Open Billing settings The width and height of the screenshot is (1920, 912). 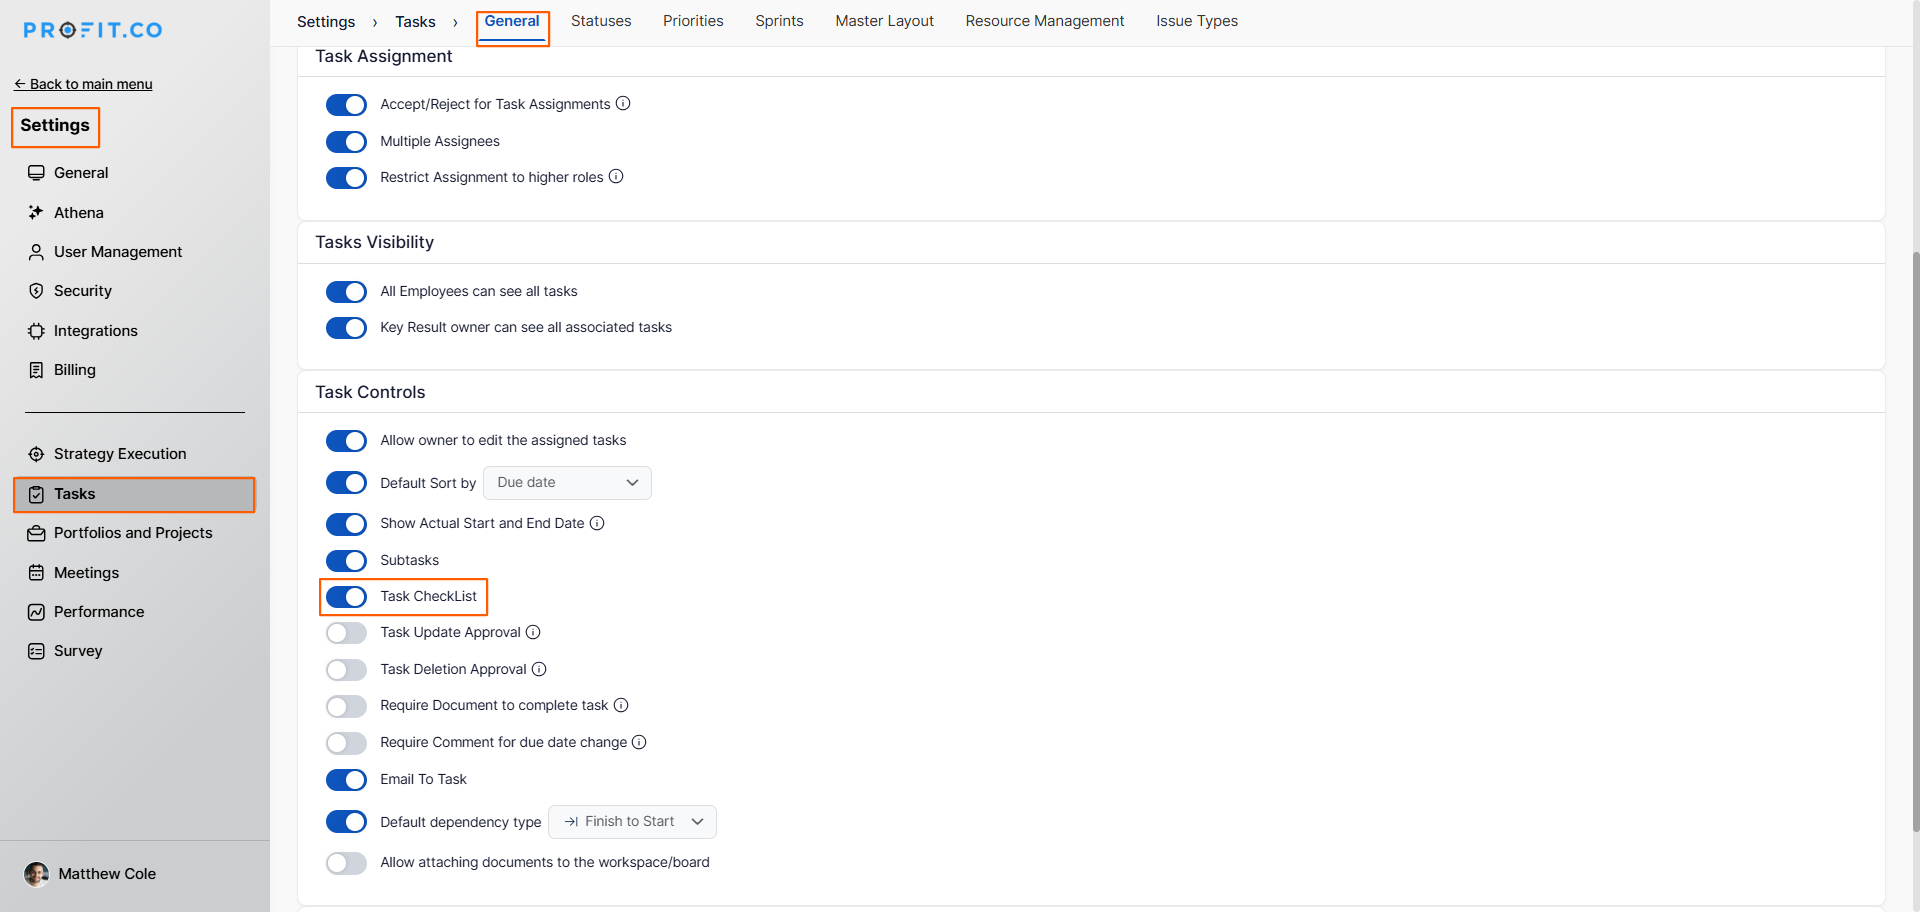(x=75, y=370)
